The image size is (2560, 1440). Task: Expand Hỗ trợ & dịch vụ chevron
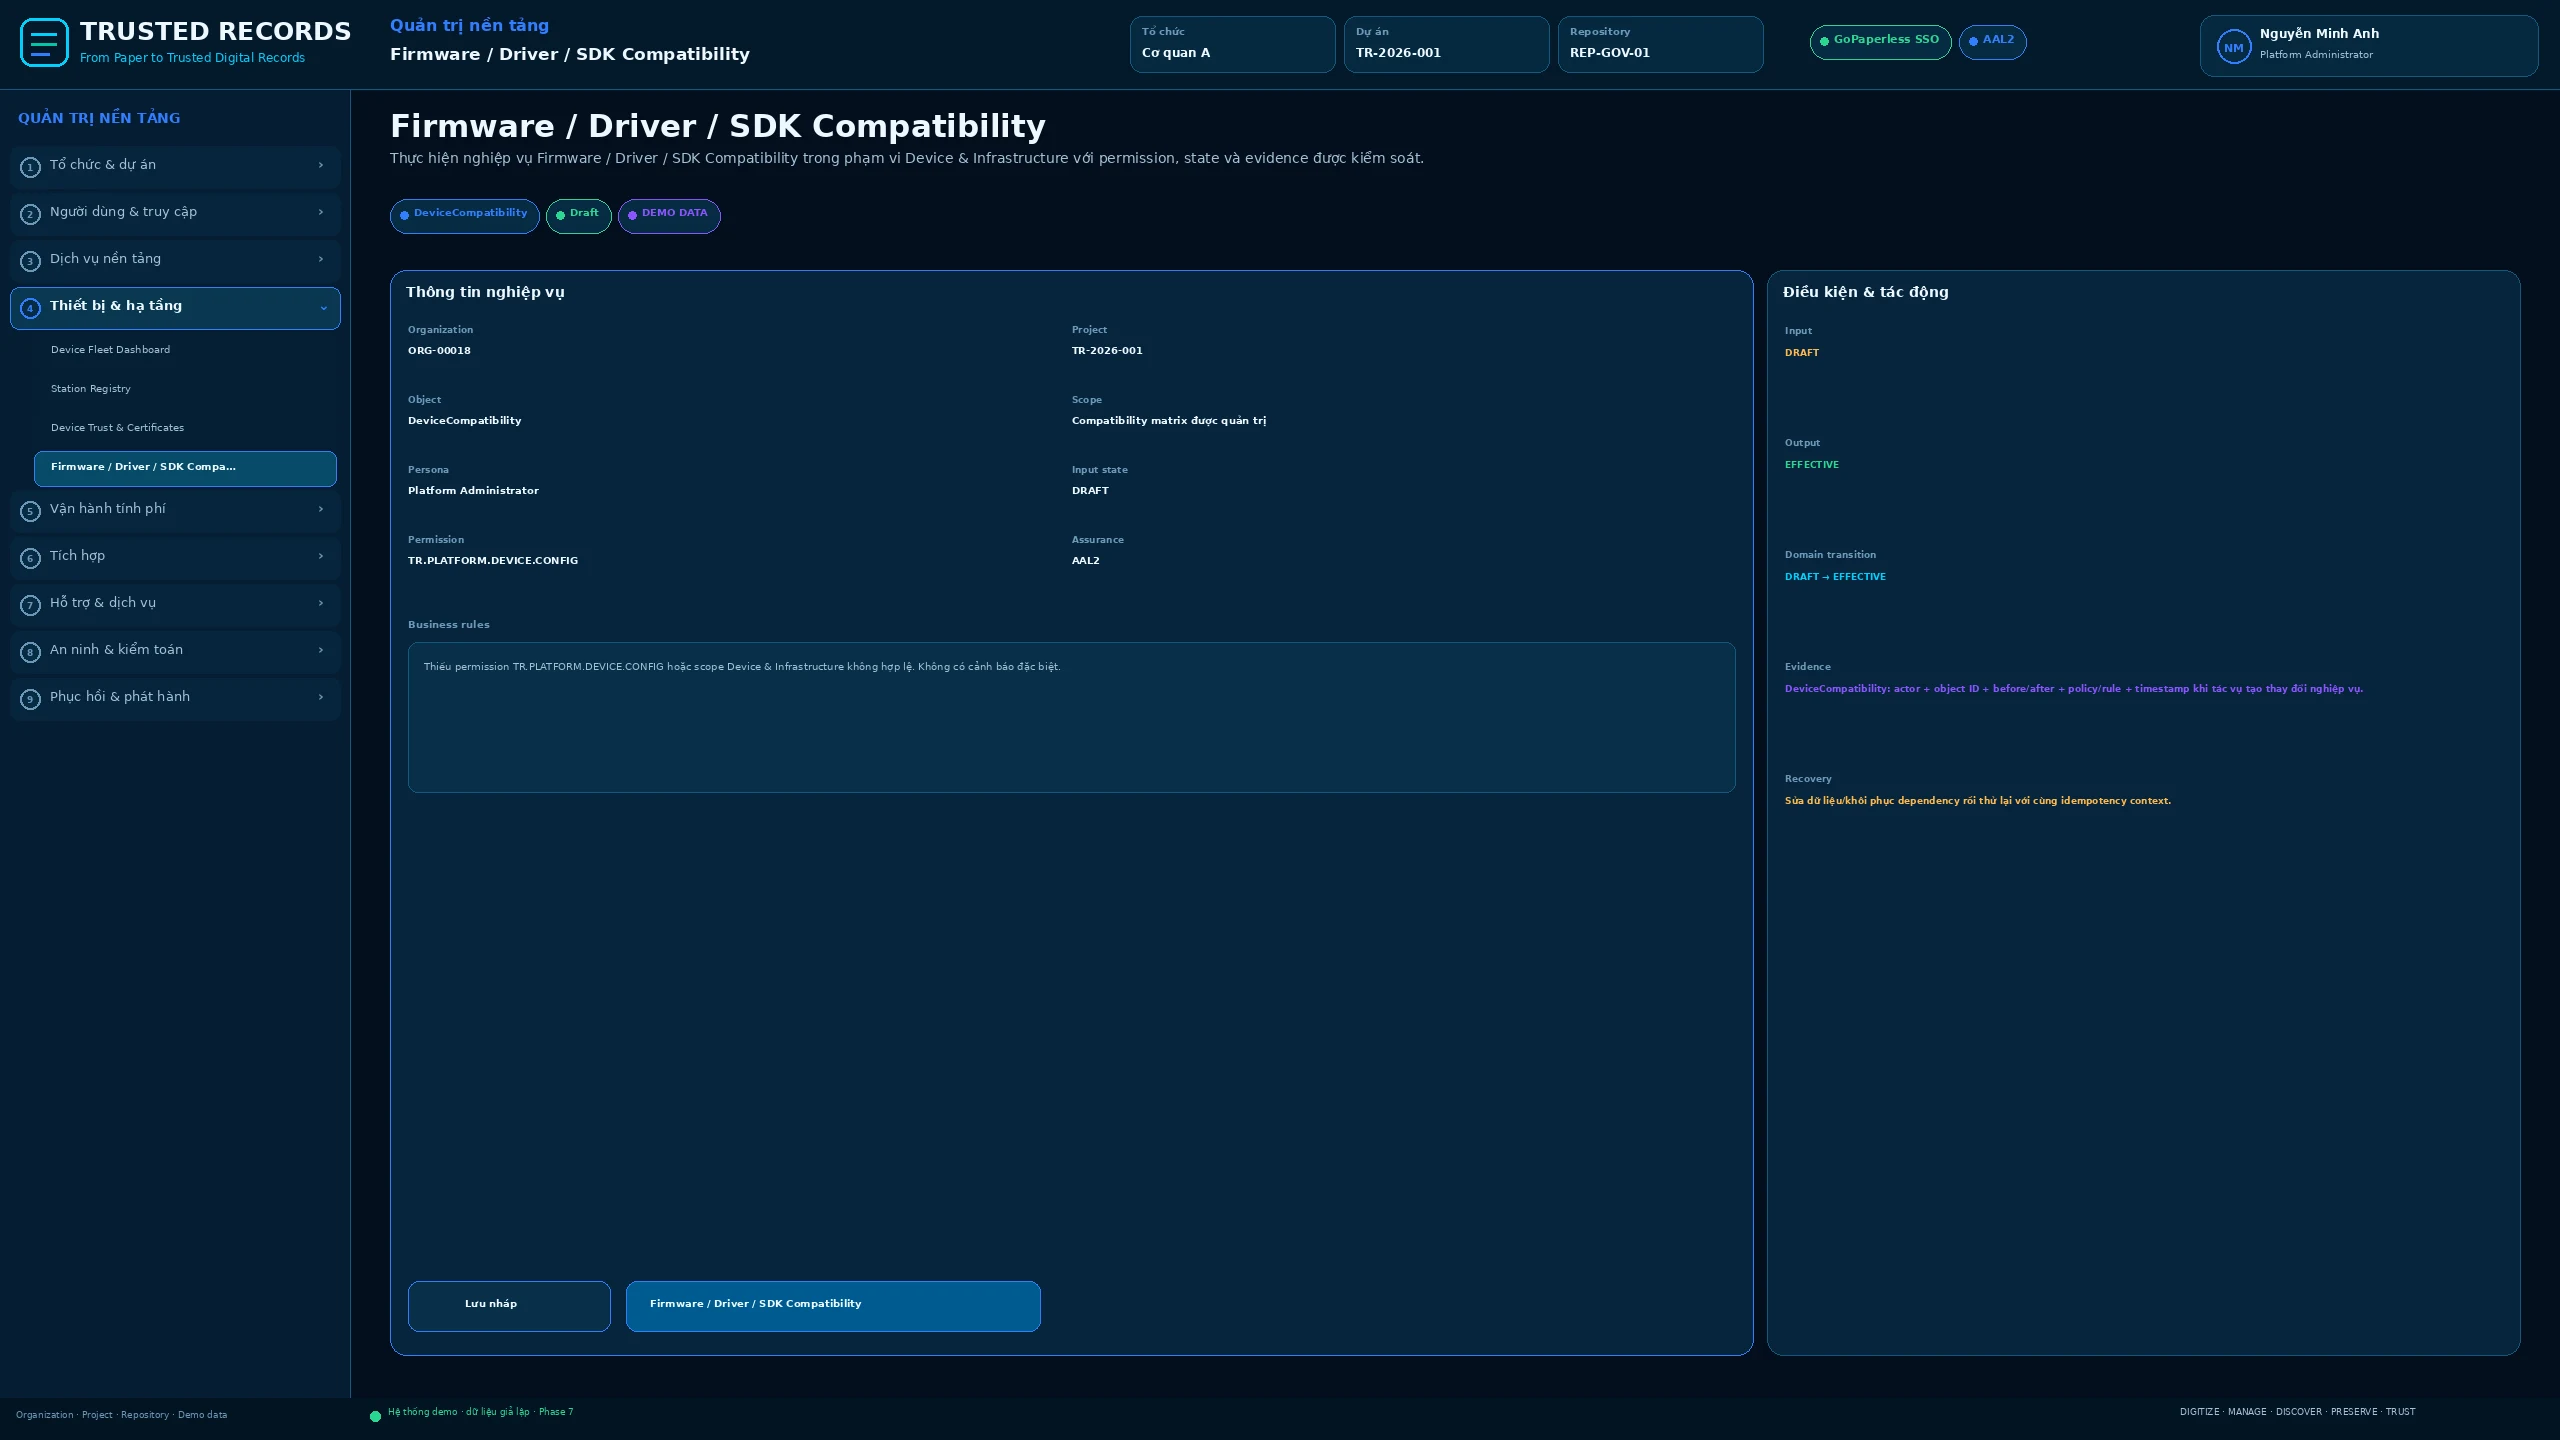click(x=321, y=603)
